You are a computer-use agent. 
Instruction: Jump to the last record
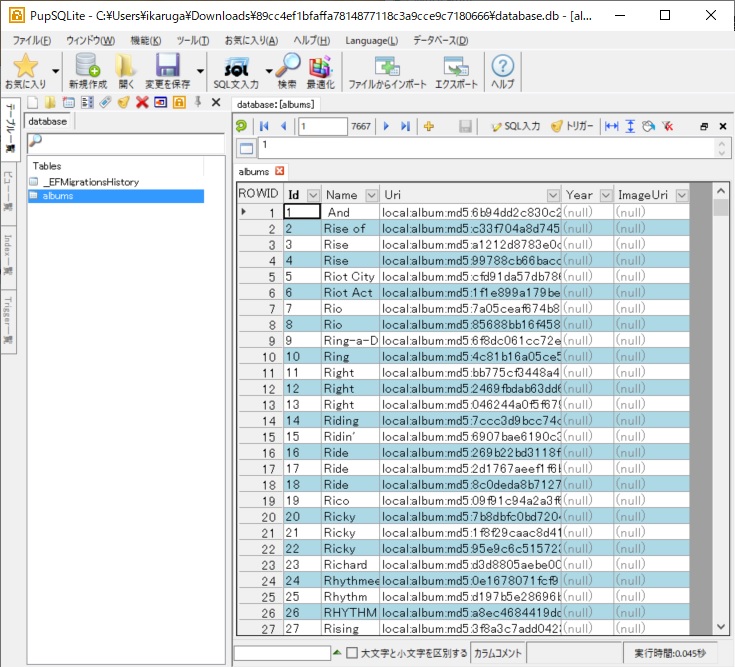coord(405,126)
